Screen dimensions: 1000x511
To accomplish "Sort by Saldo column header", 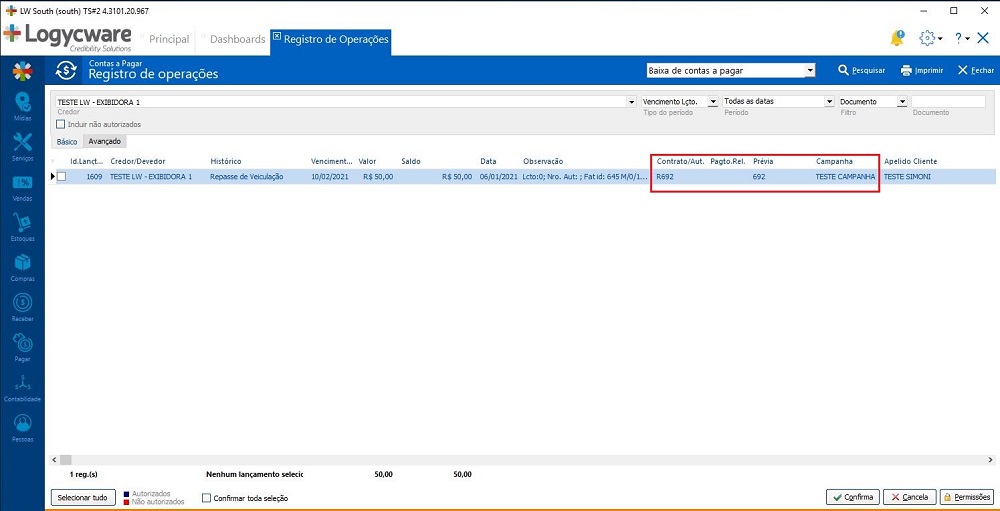I will pos(411,161).
